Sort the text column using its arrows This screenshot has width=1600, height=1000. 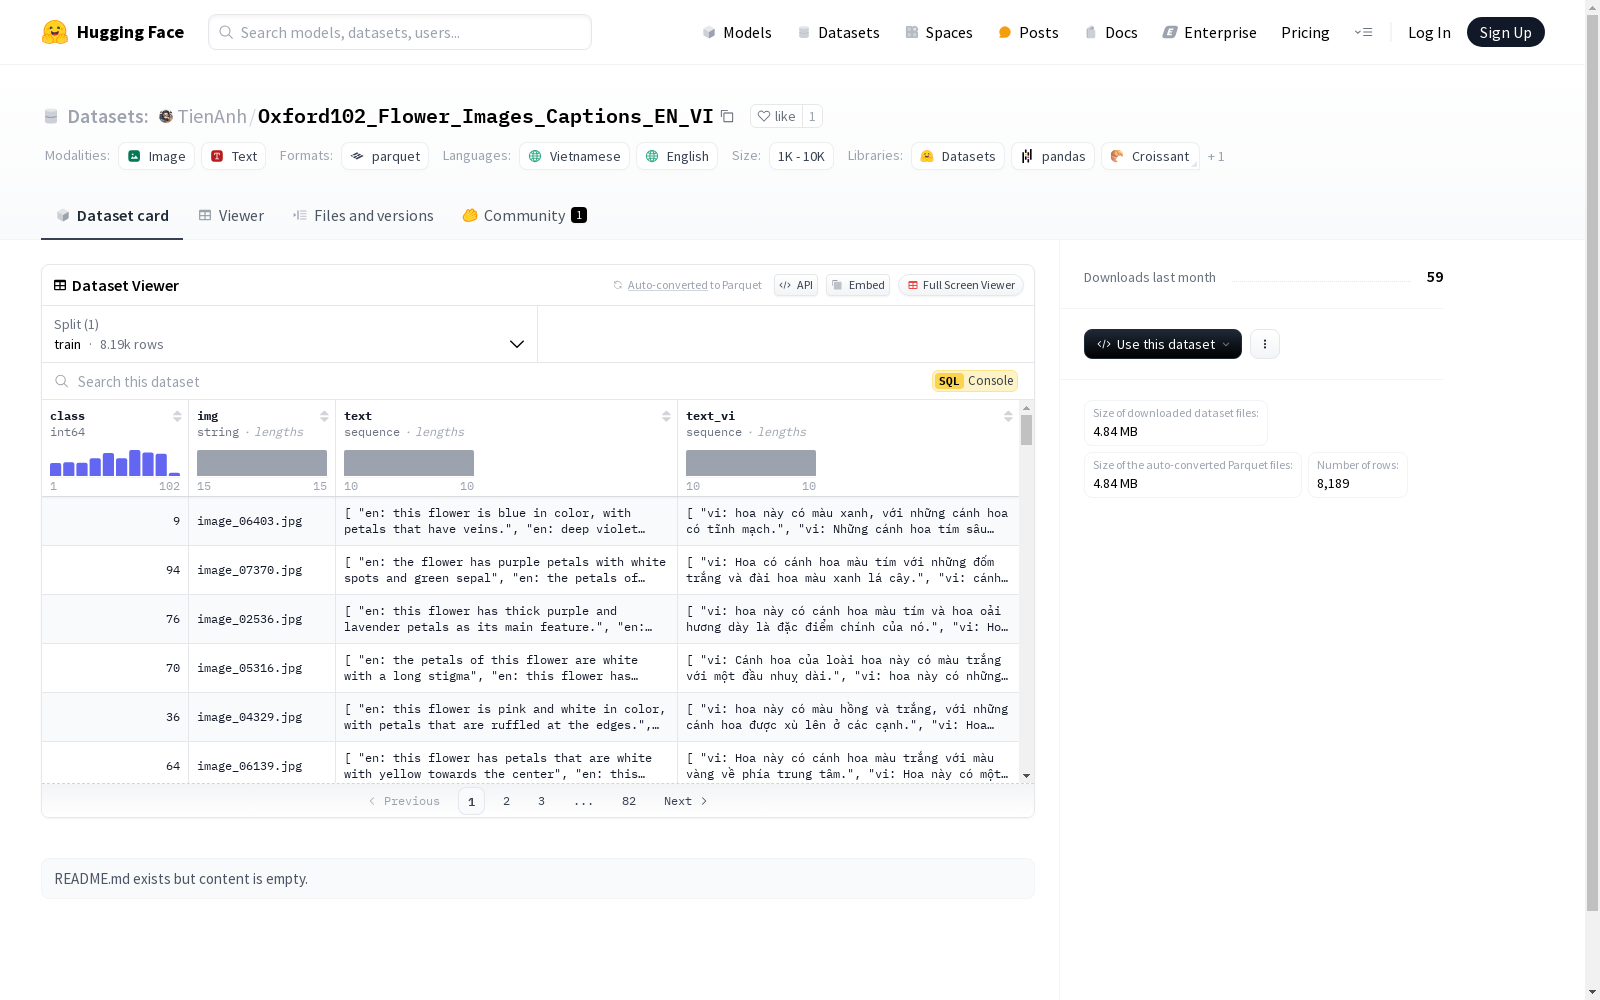[x=666, y=416]
